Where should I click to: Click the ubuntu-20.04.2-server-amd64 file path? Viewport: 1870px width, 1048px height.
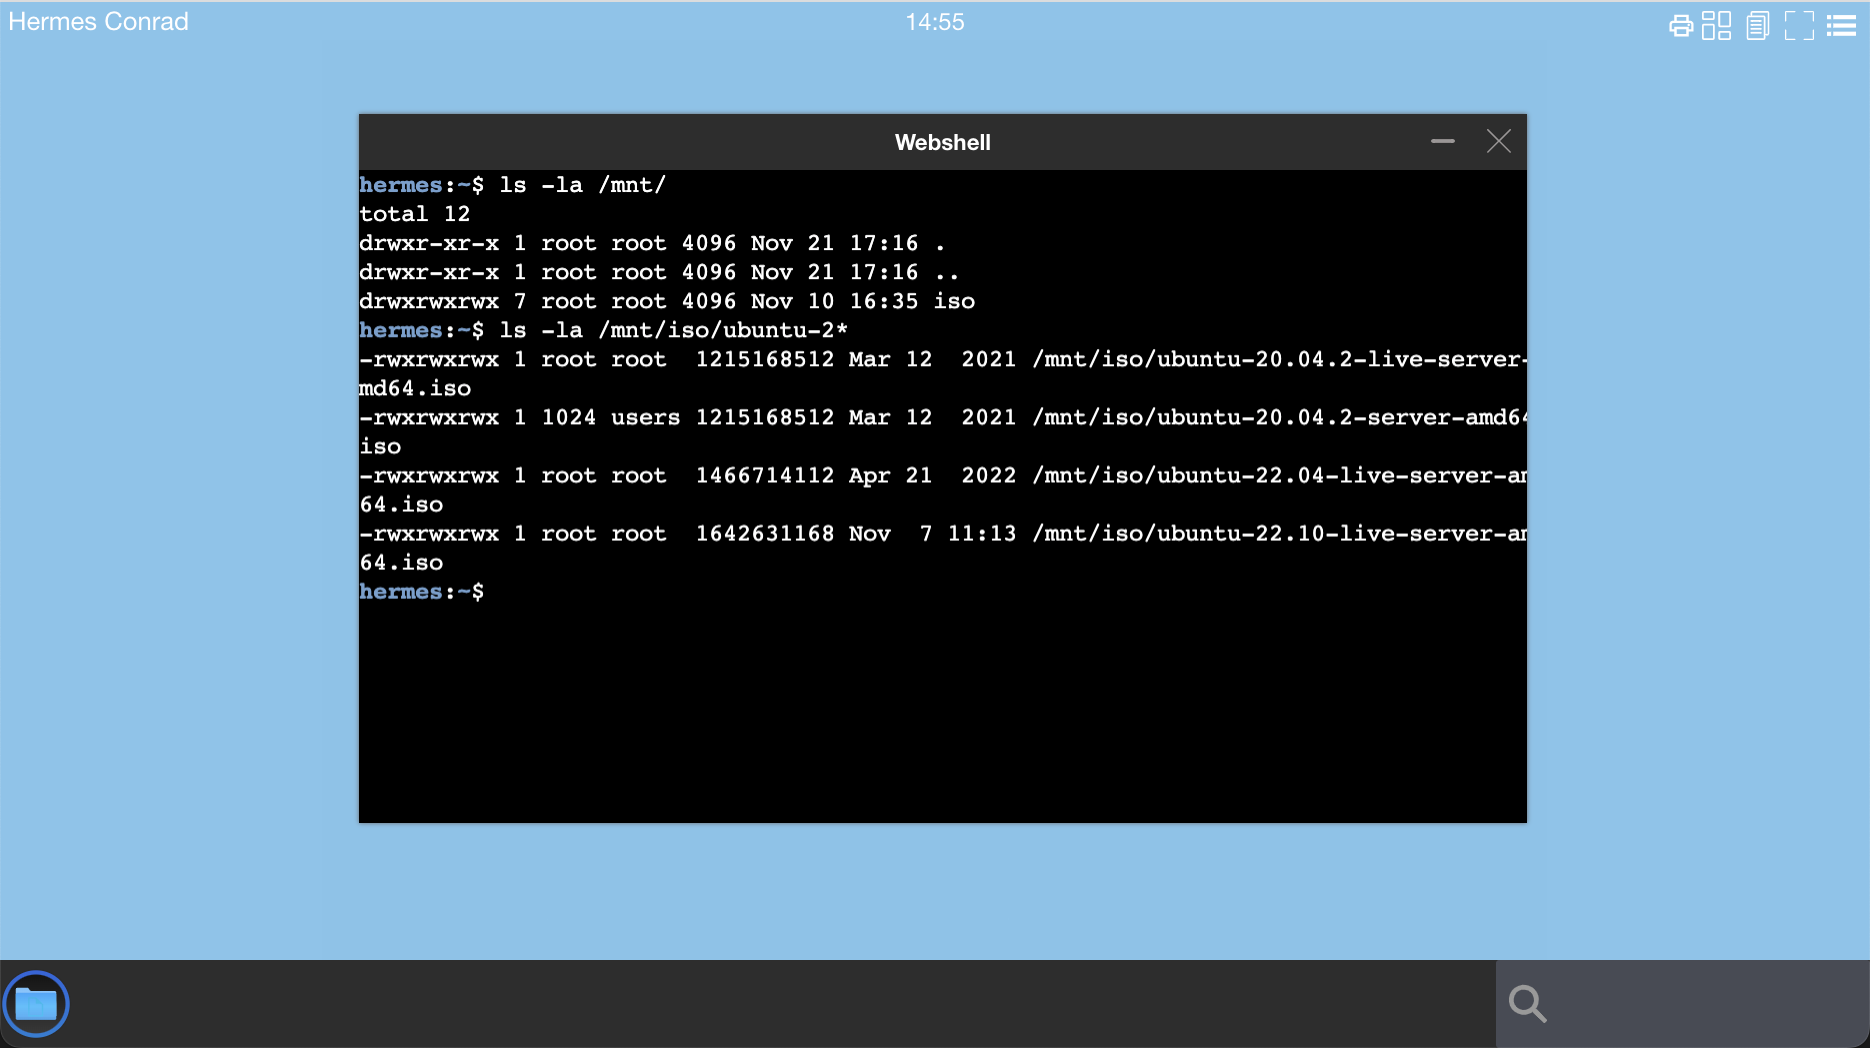pyautogui.click(x=1279, y=417)
